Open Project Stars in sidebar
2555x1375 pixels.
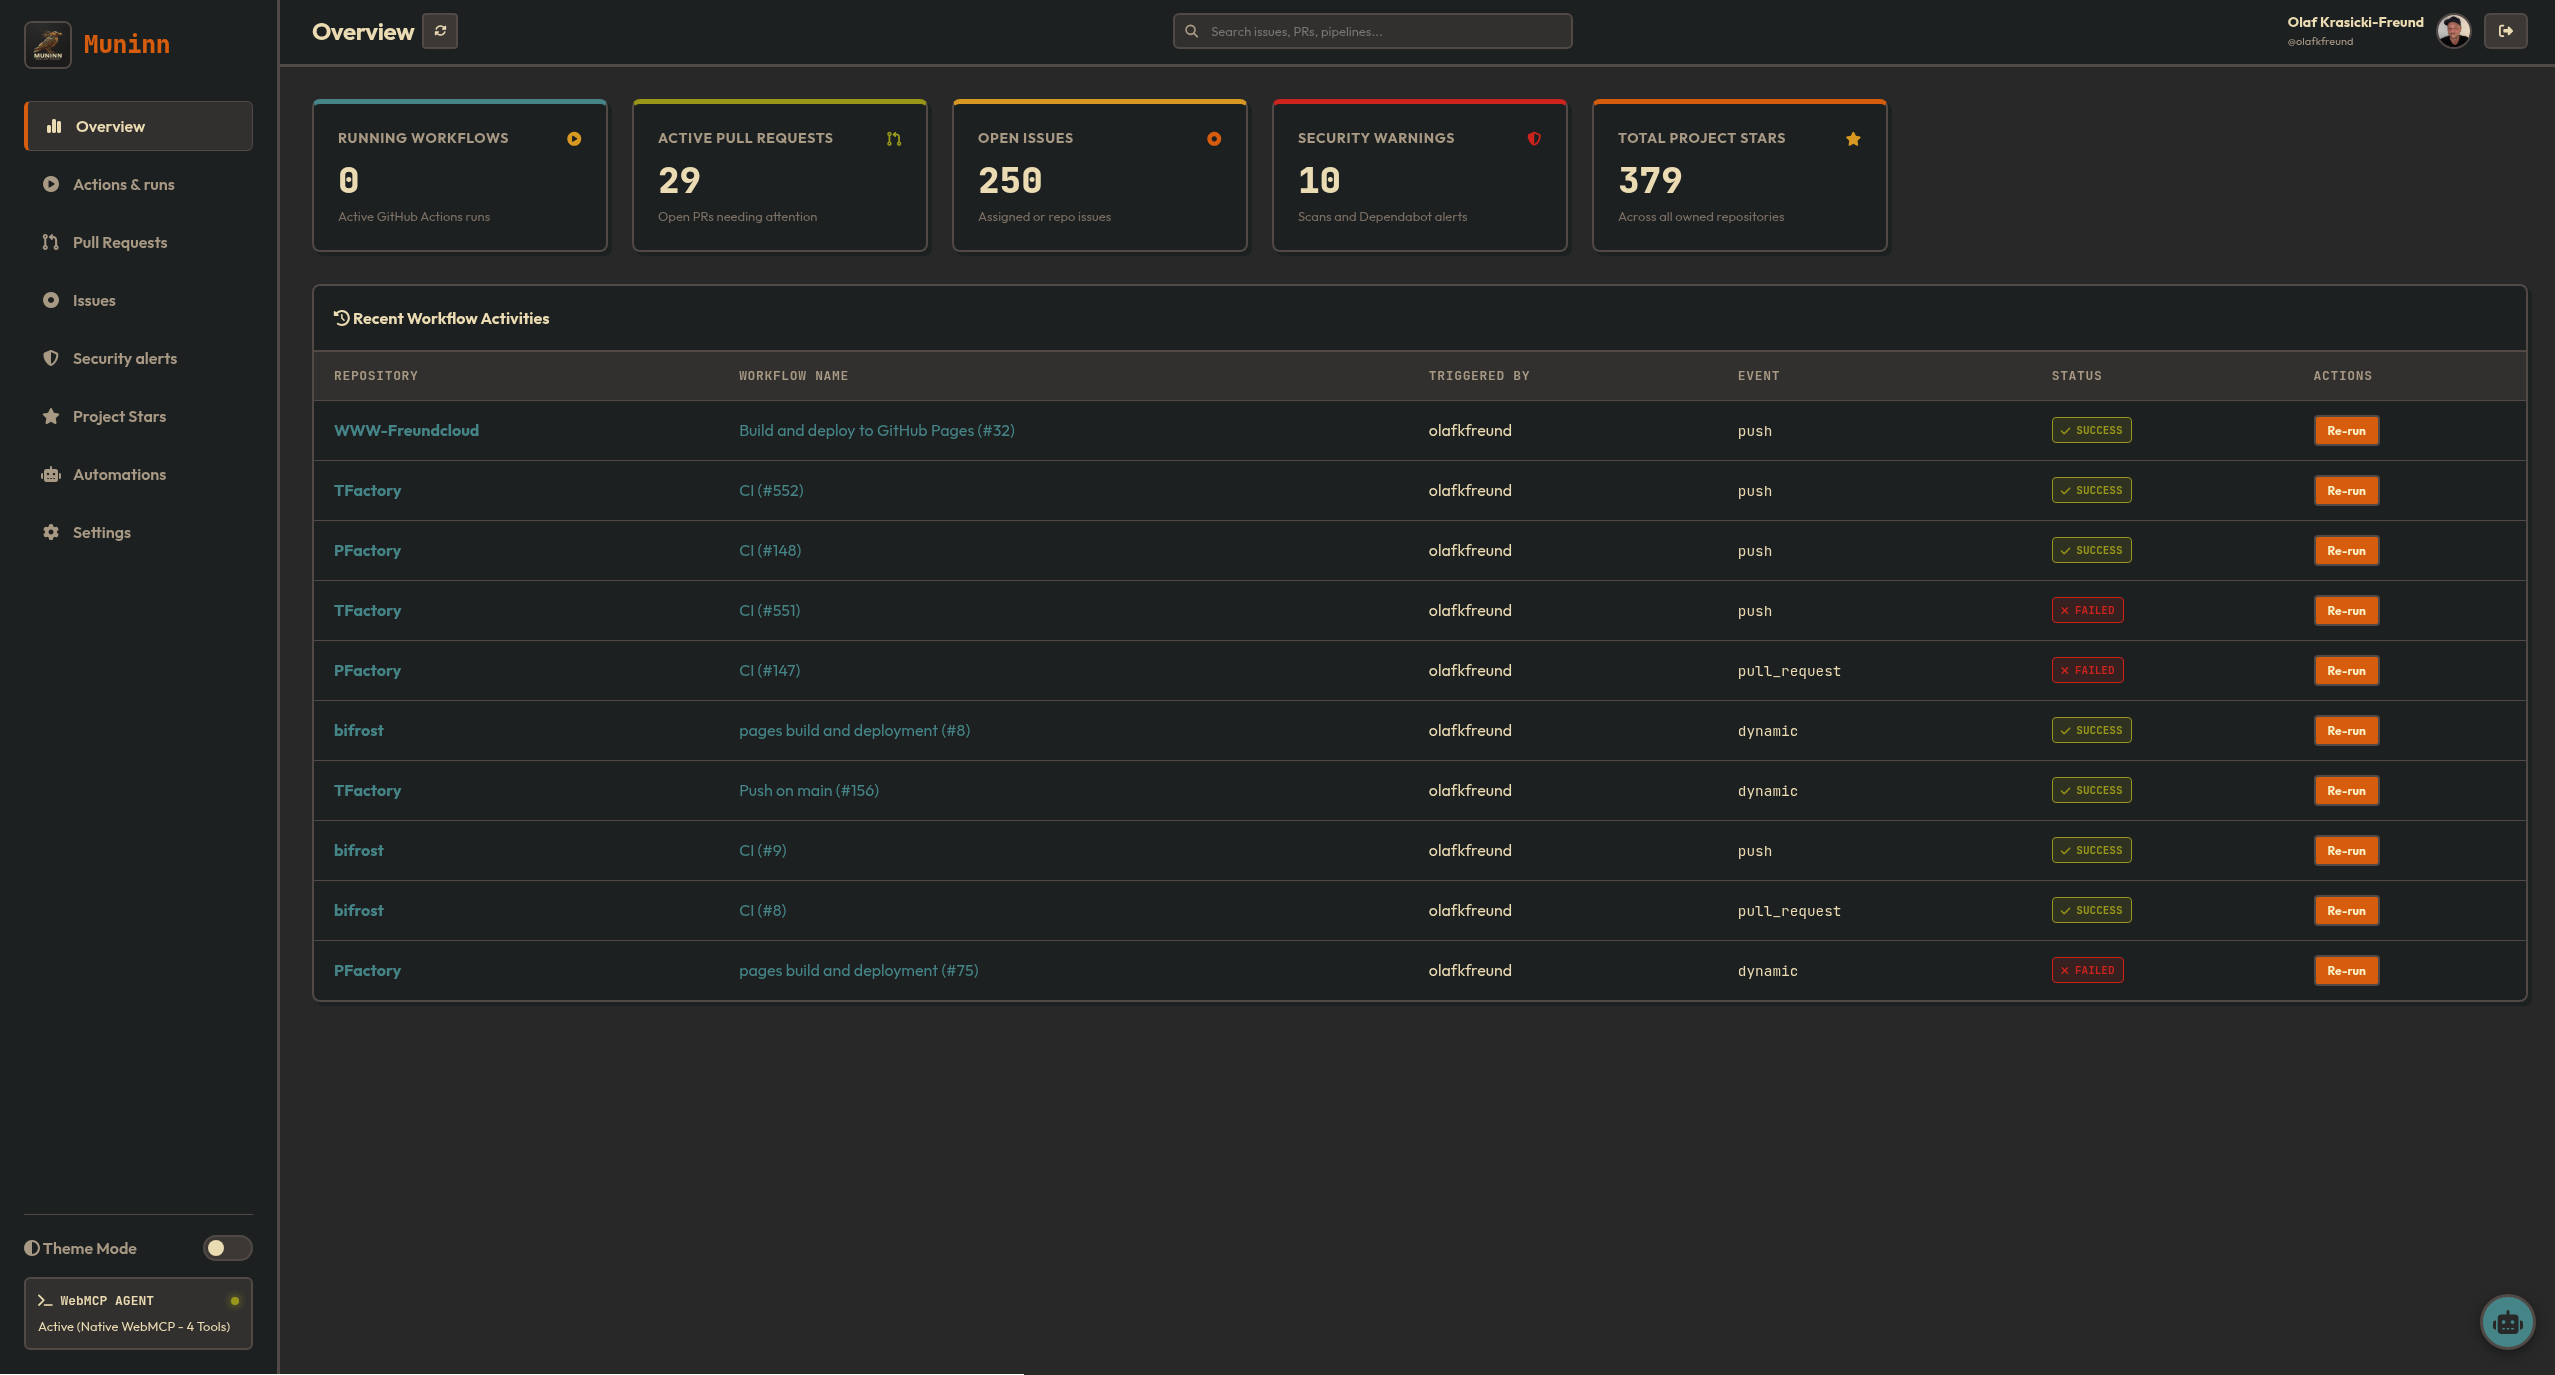tap(139, 416)
